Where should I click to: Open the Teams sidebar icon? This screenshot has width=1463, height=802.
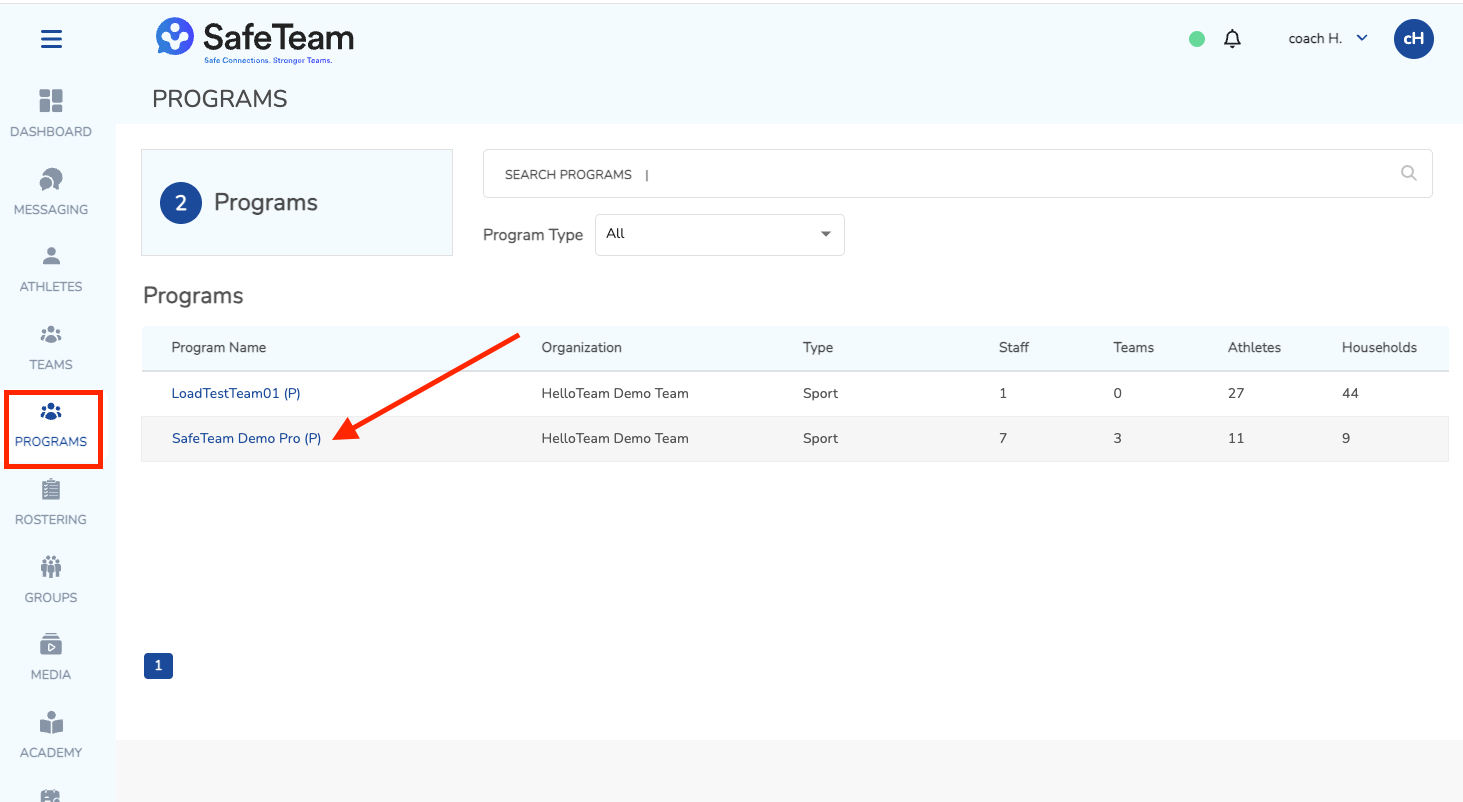pos(51,334)
